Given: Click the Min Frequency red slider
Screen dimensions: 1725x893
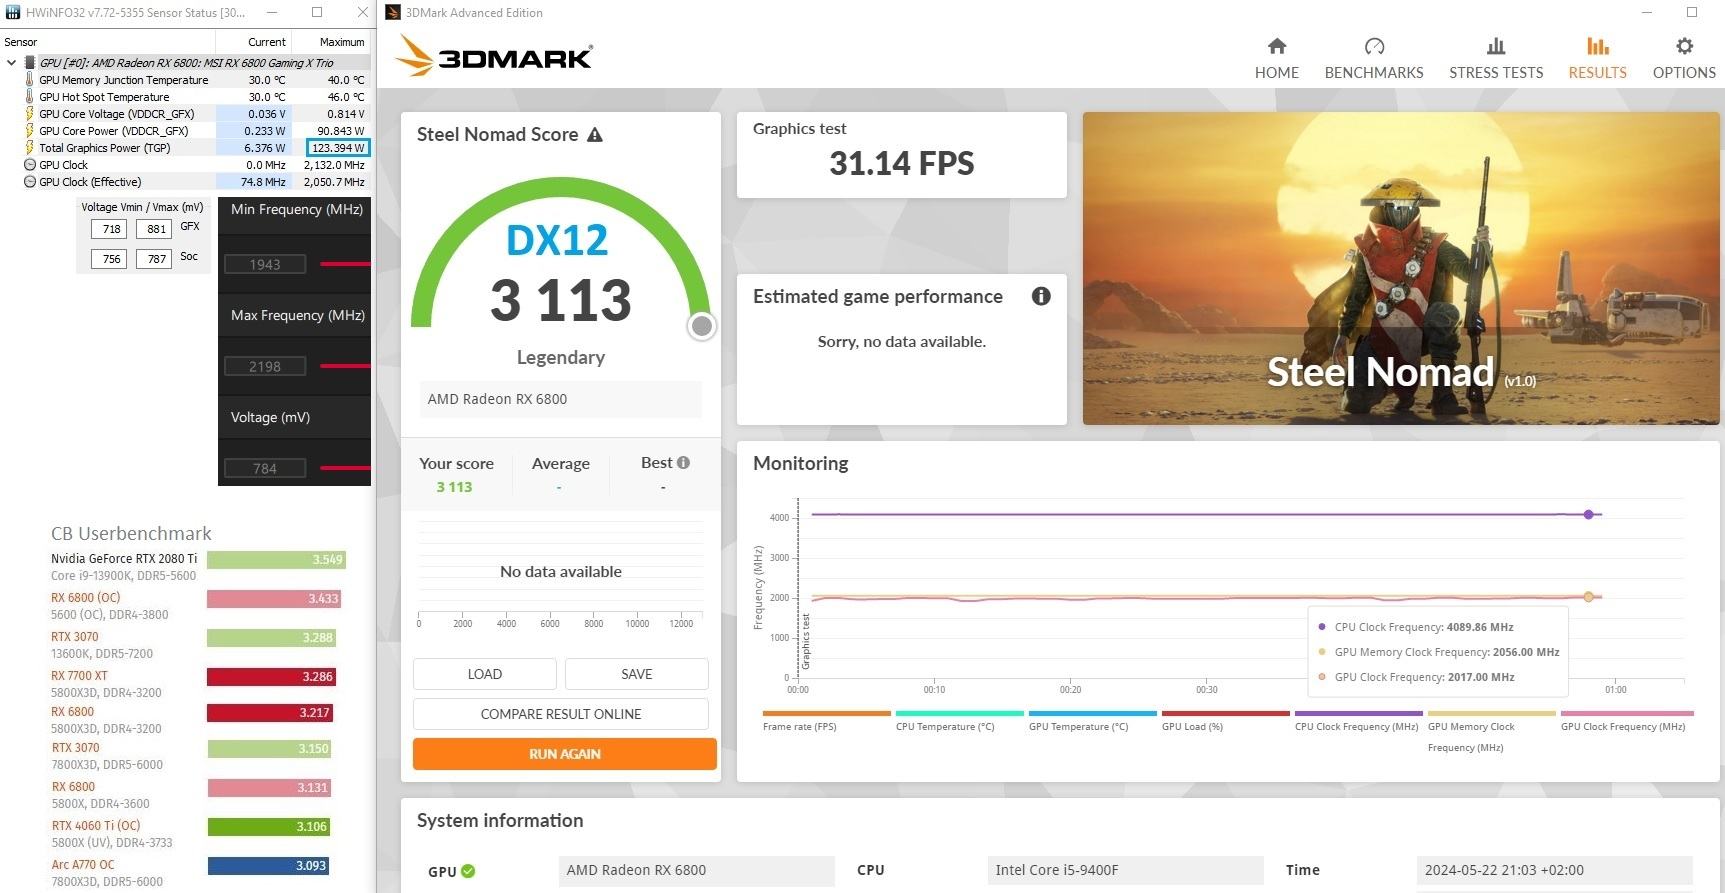Looking at the screenshot, I should pyautogui.click(x=345, y=264).
